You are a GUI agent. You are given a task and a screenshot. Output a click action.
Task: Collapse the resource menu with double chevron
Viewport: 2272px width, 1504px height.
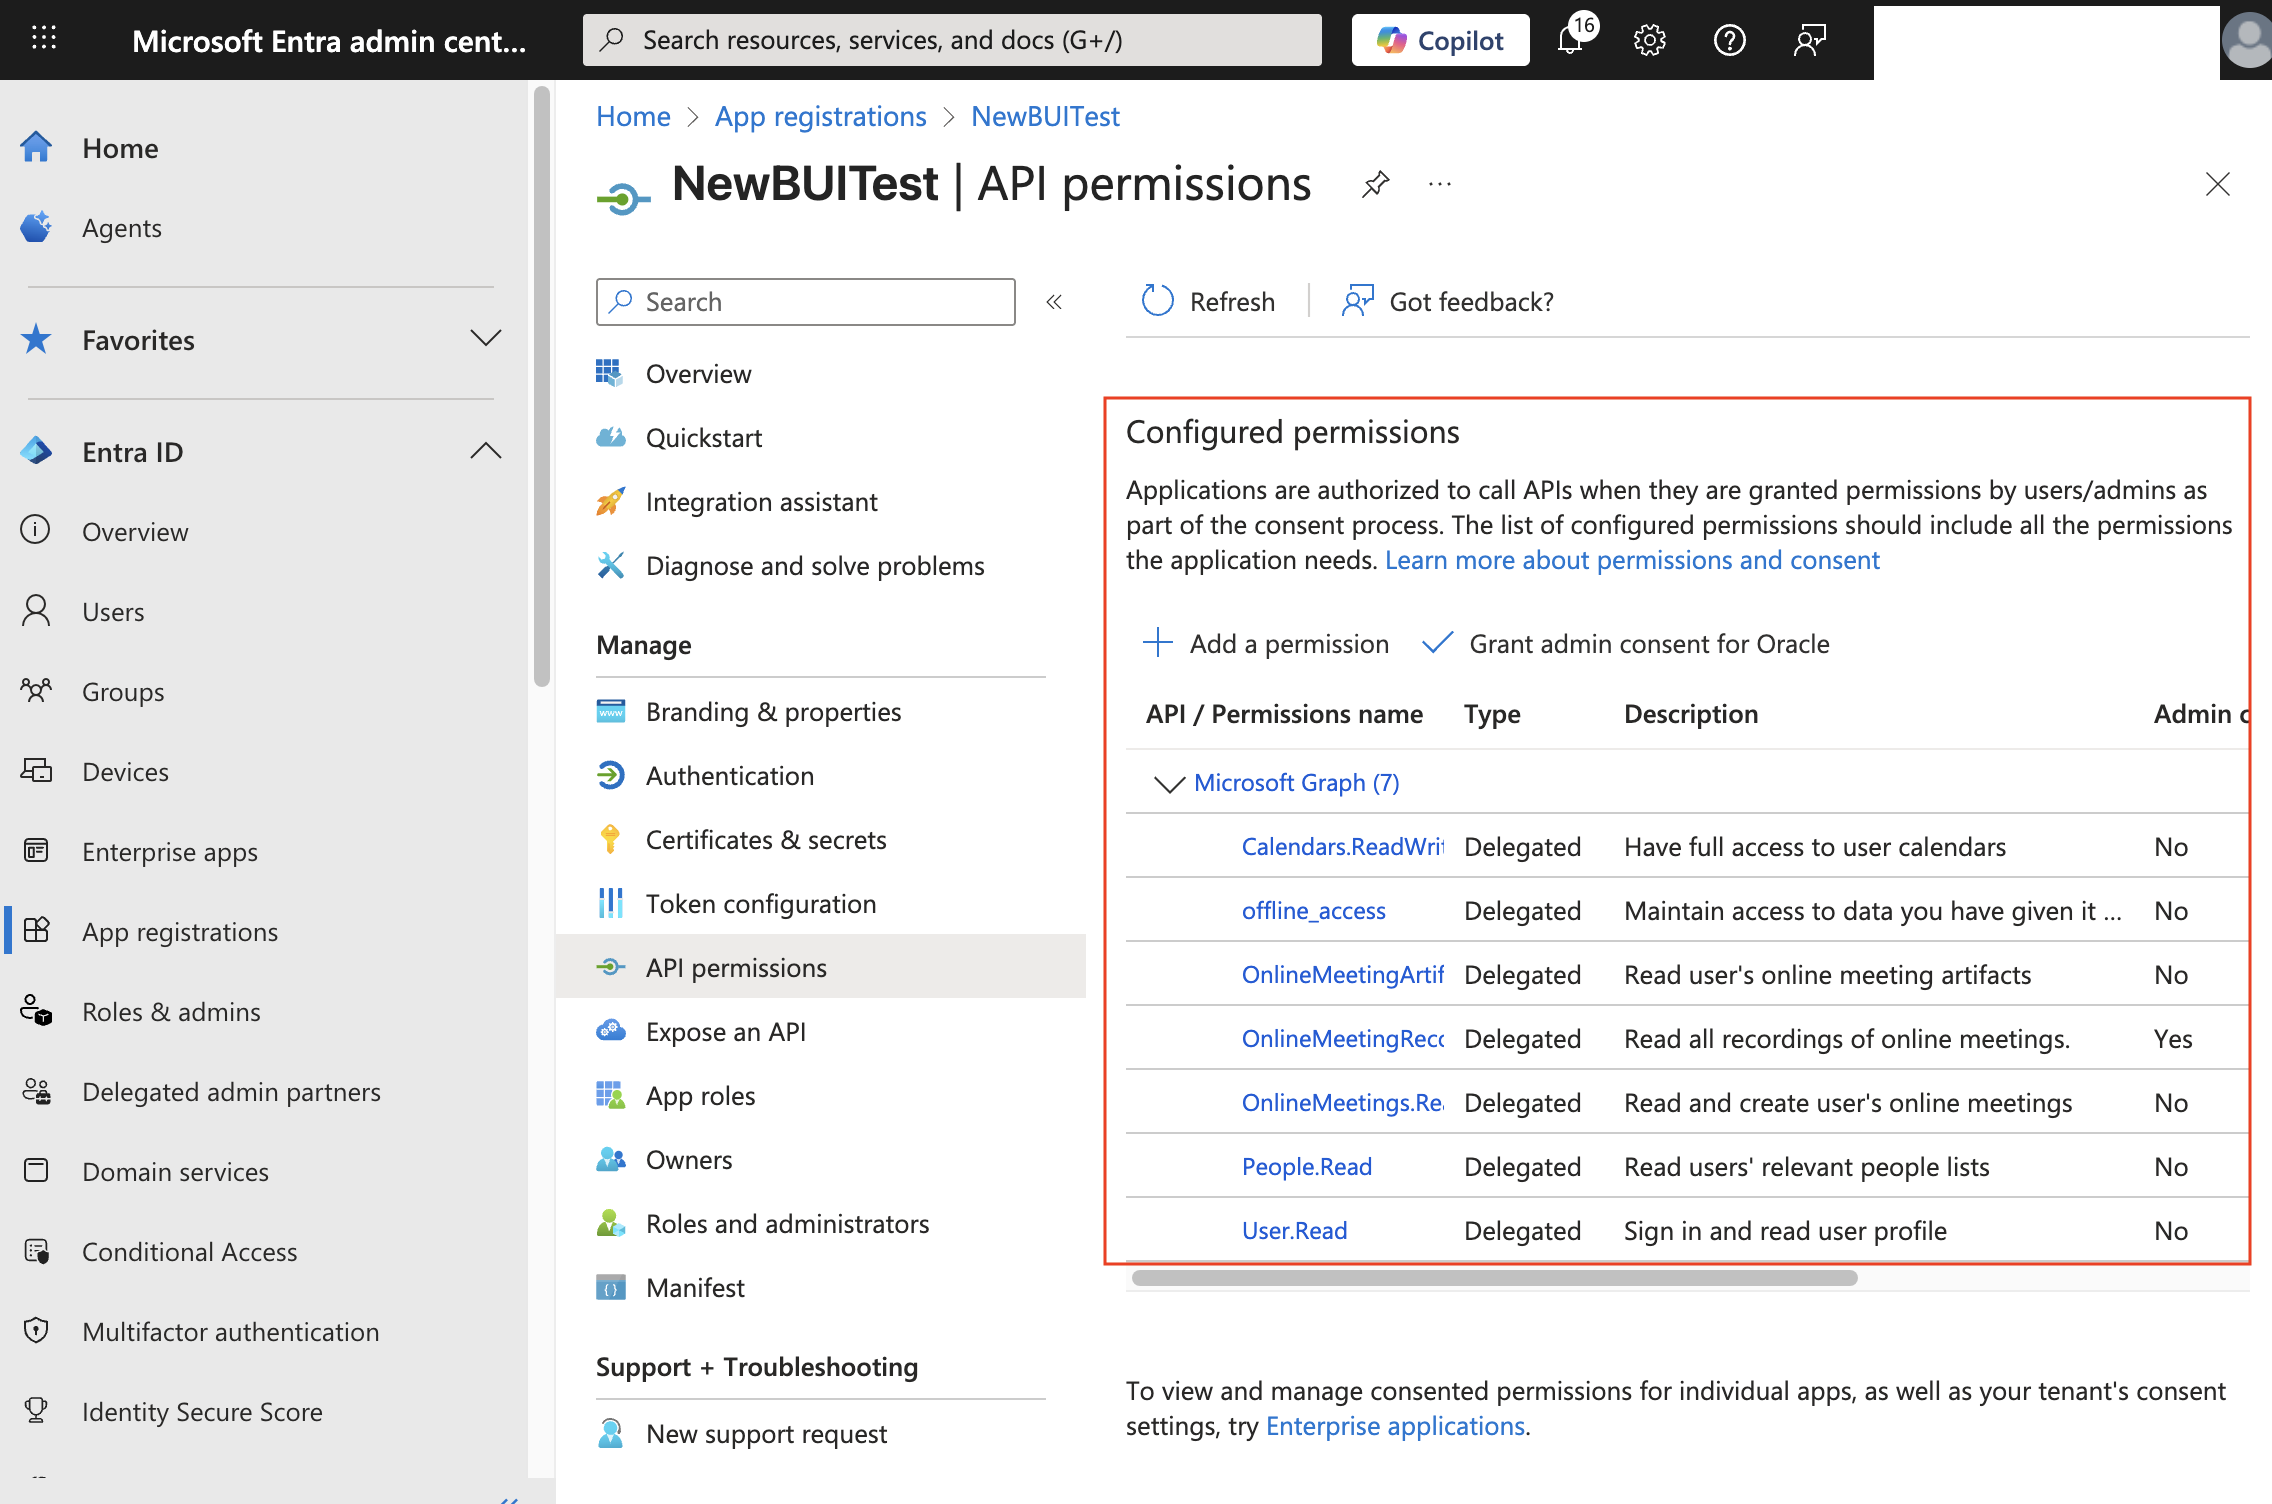(x=1054, y=302)
